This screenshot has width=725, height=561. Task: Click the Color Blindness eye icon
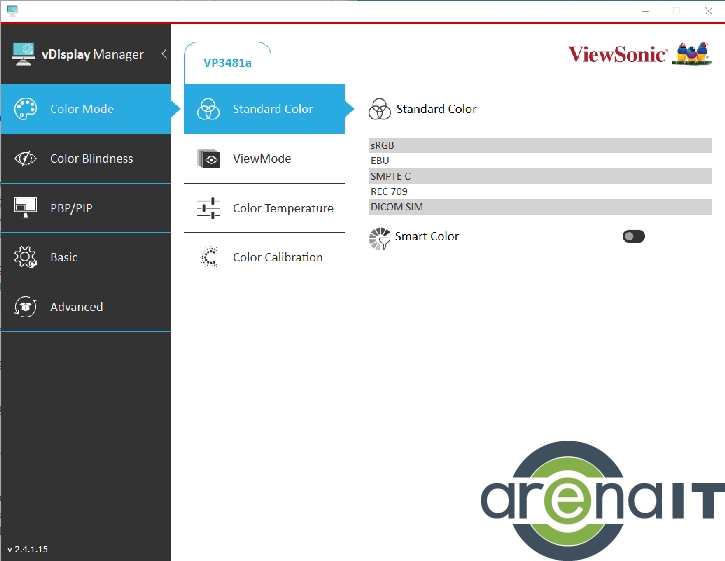point(25,158)
